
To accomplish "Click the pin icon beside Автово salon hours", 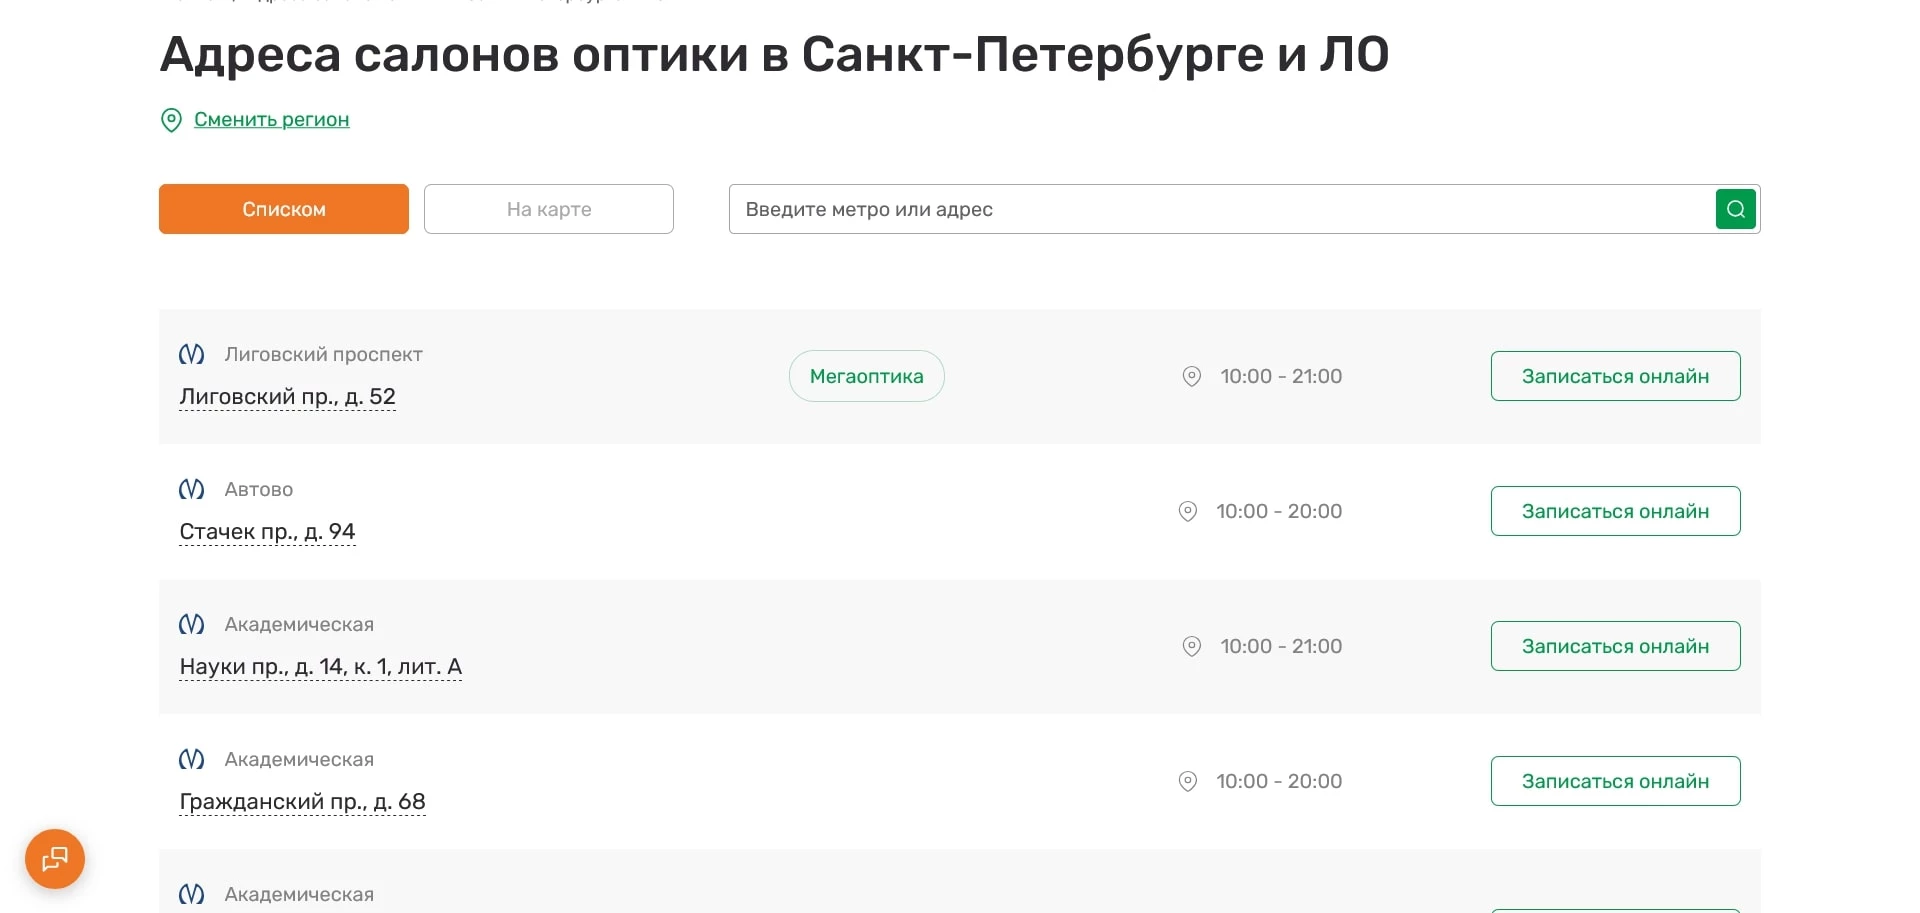I will [1188, 511].
